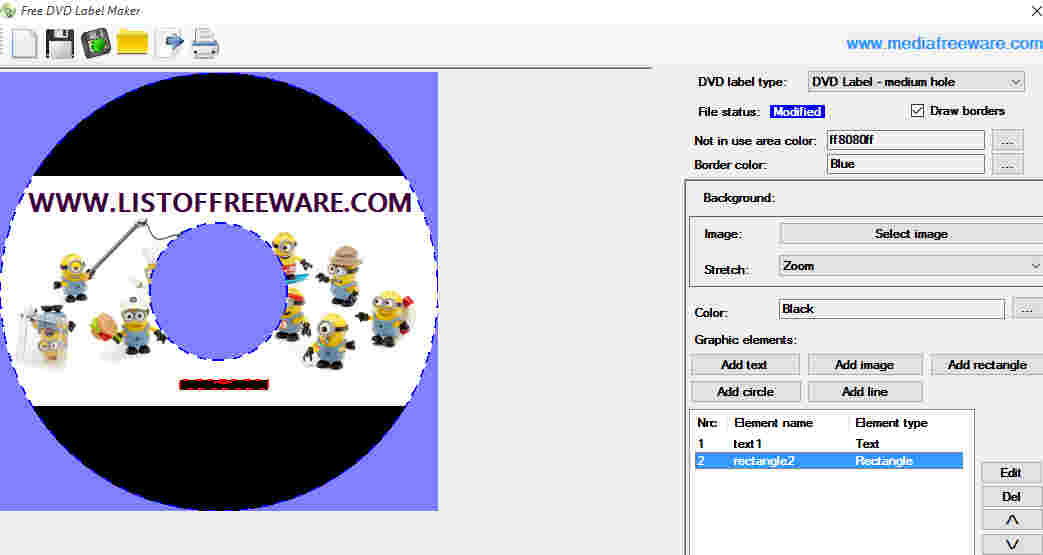The height and width of the screenshot is (555, 1043).
Task: Click the Border color Blue field
Action: tap(906, 164)
